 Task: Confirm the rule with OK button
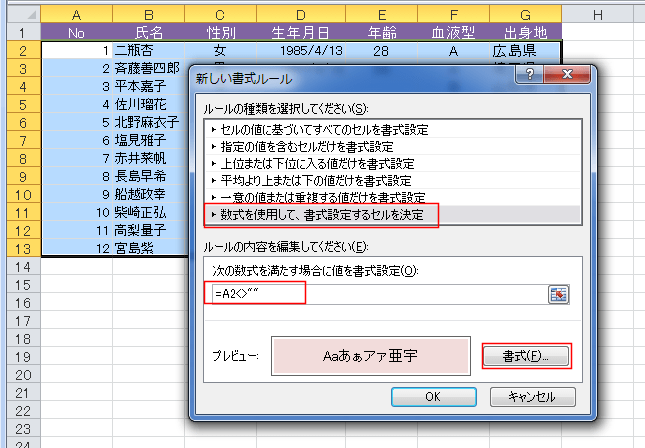click(x=434, y=397)
